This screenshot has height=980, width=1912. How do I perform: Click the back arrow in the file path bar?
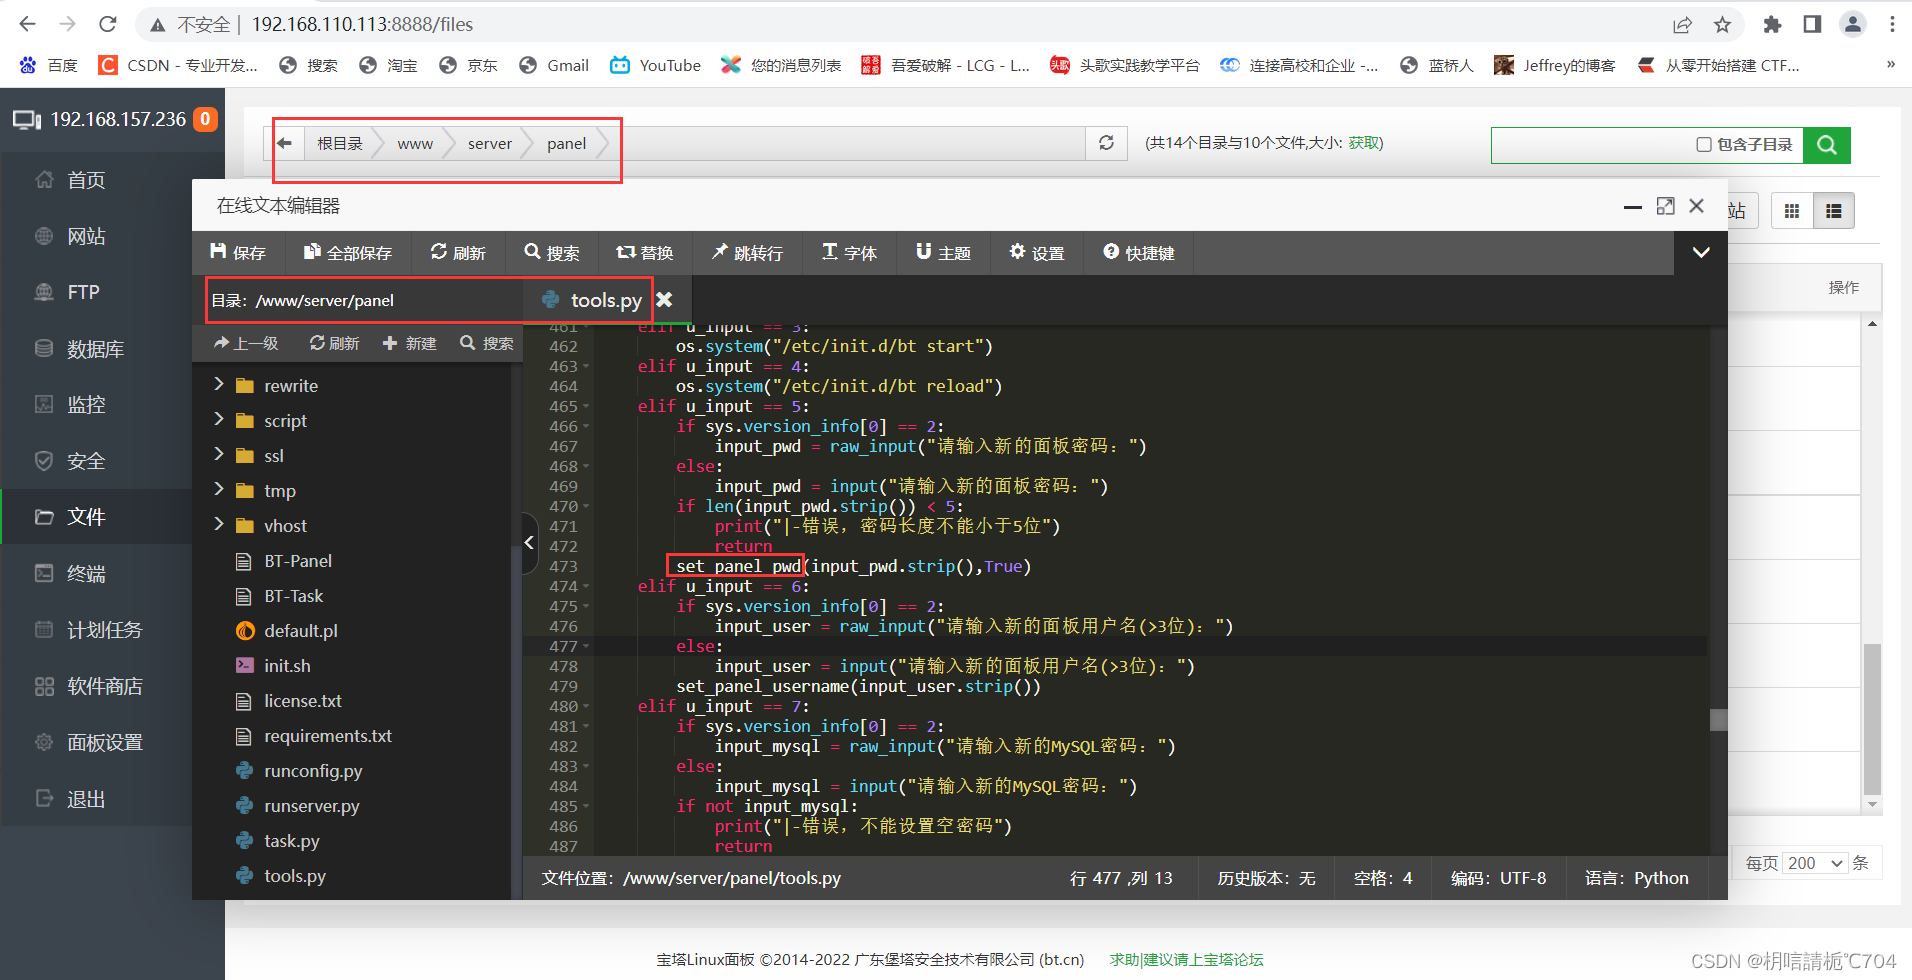pos(285,143)
